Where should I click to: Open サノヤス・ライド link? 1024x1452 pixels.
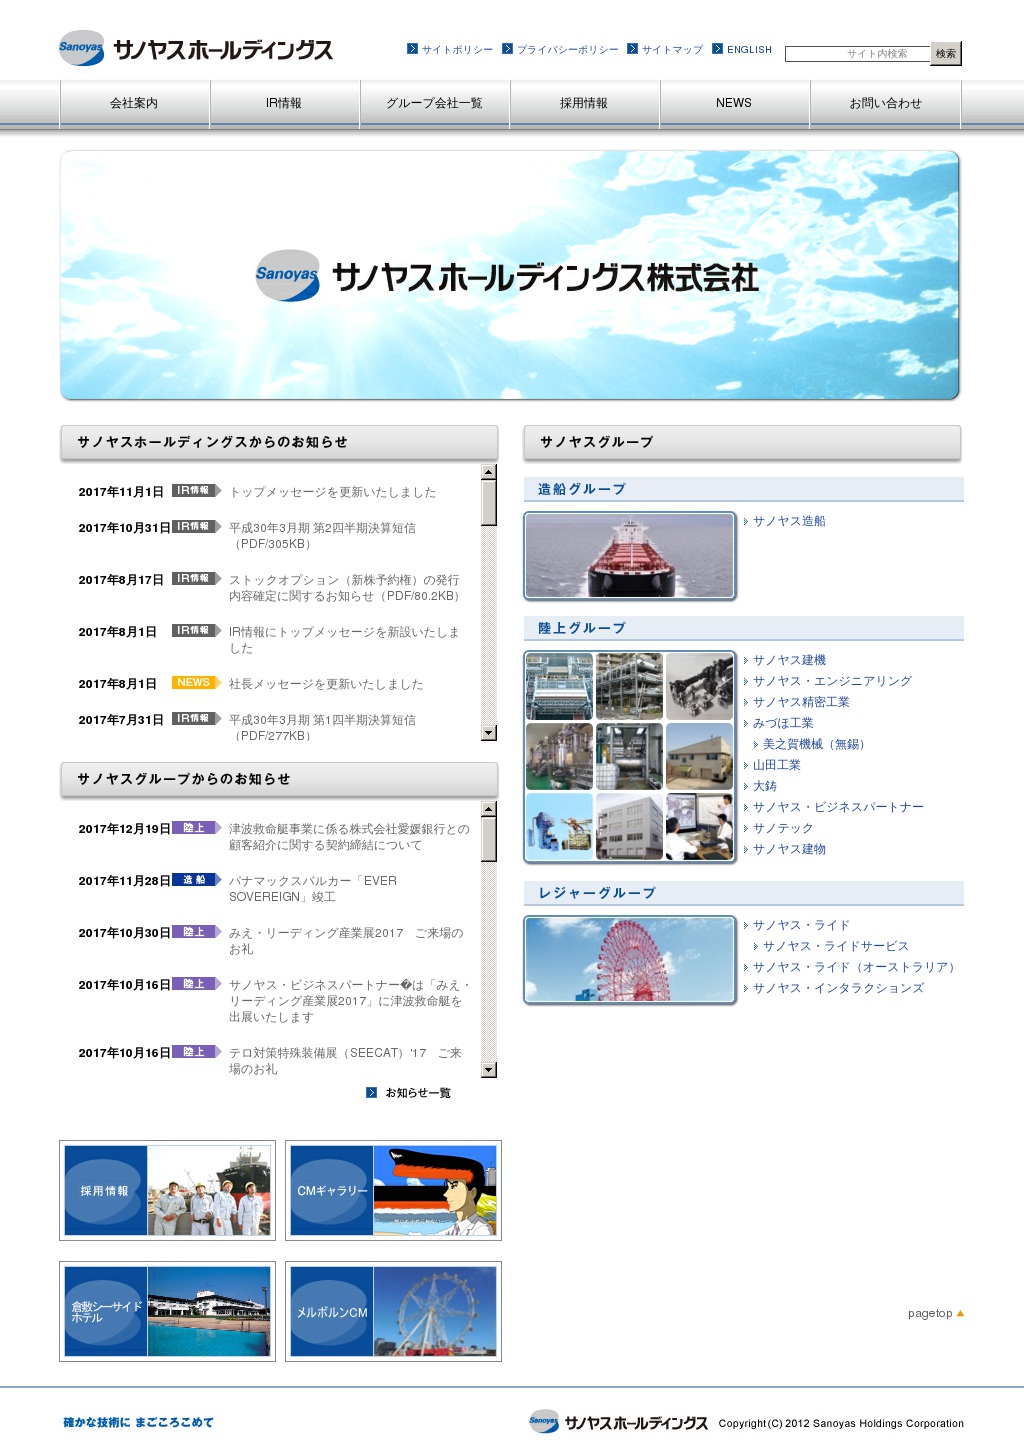(801, 925)
